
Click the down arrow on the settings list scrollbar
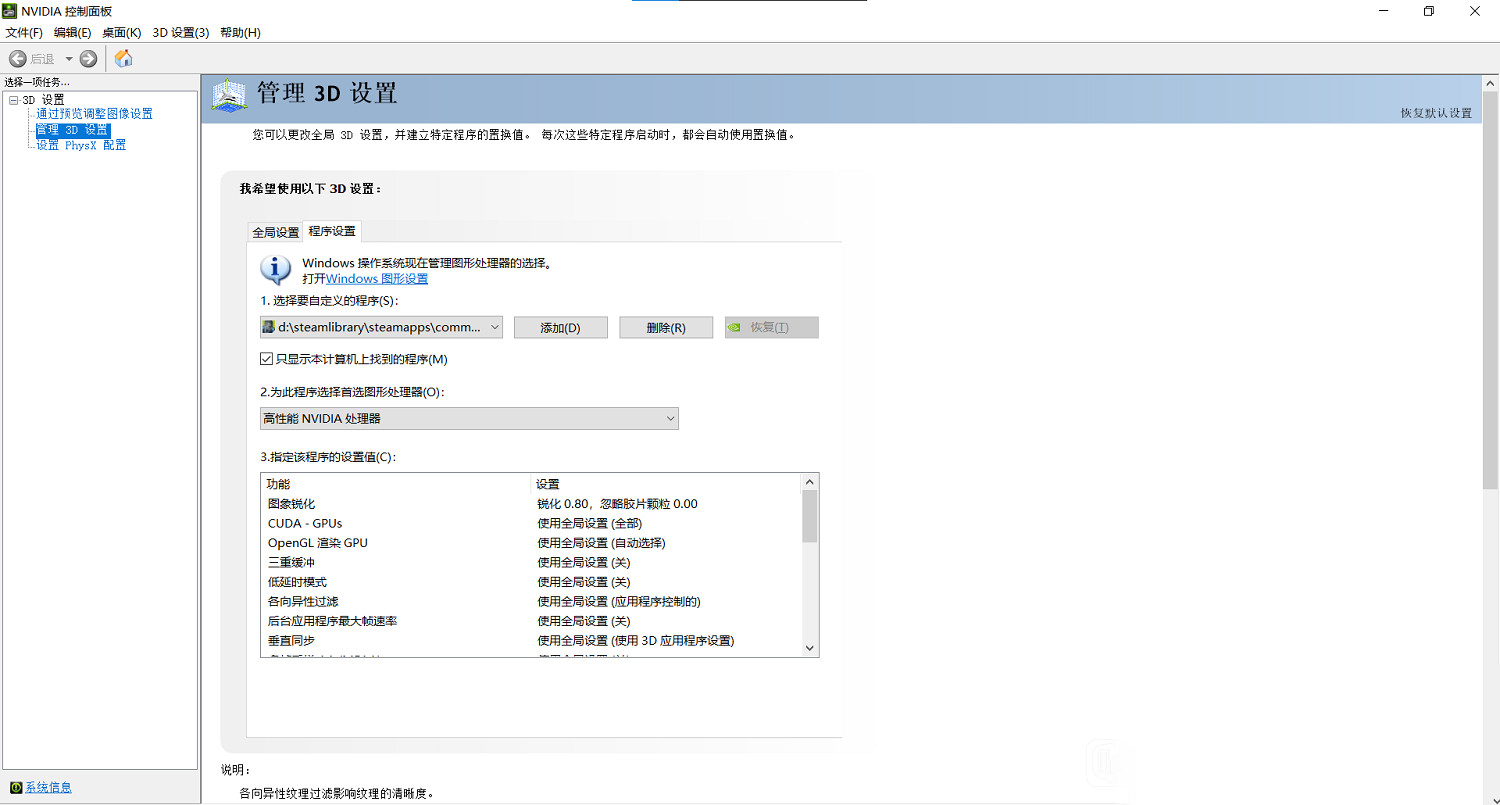coord(809,648)
